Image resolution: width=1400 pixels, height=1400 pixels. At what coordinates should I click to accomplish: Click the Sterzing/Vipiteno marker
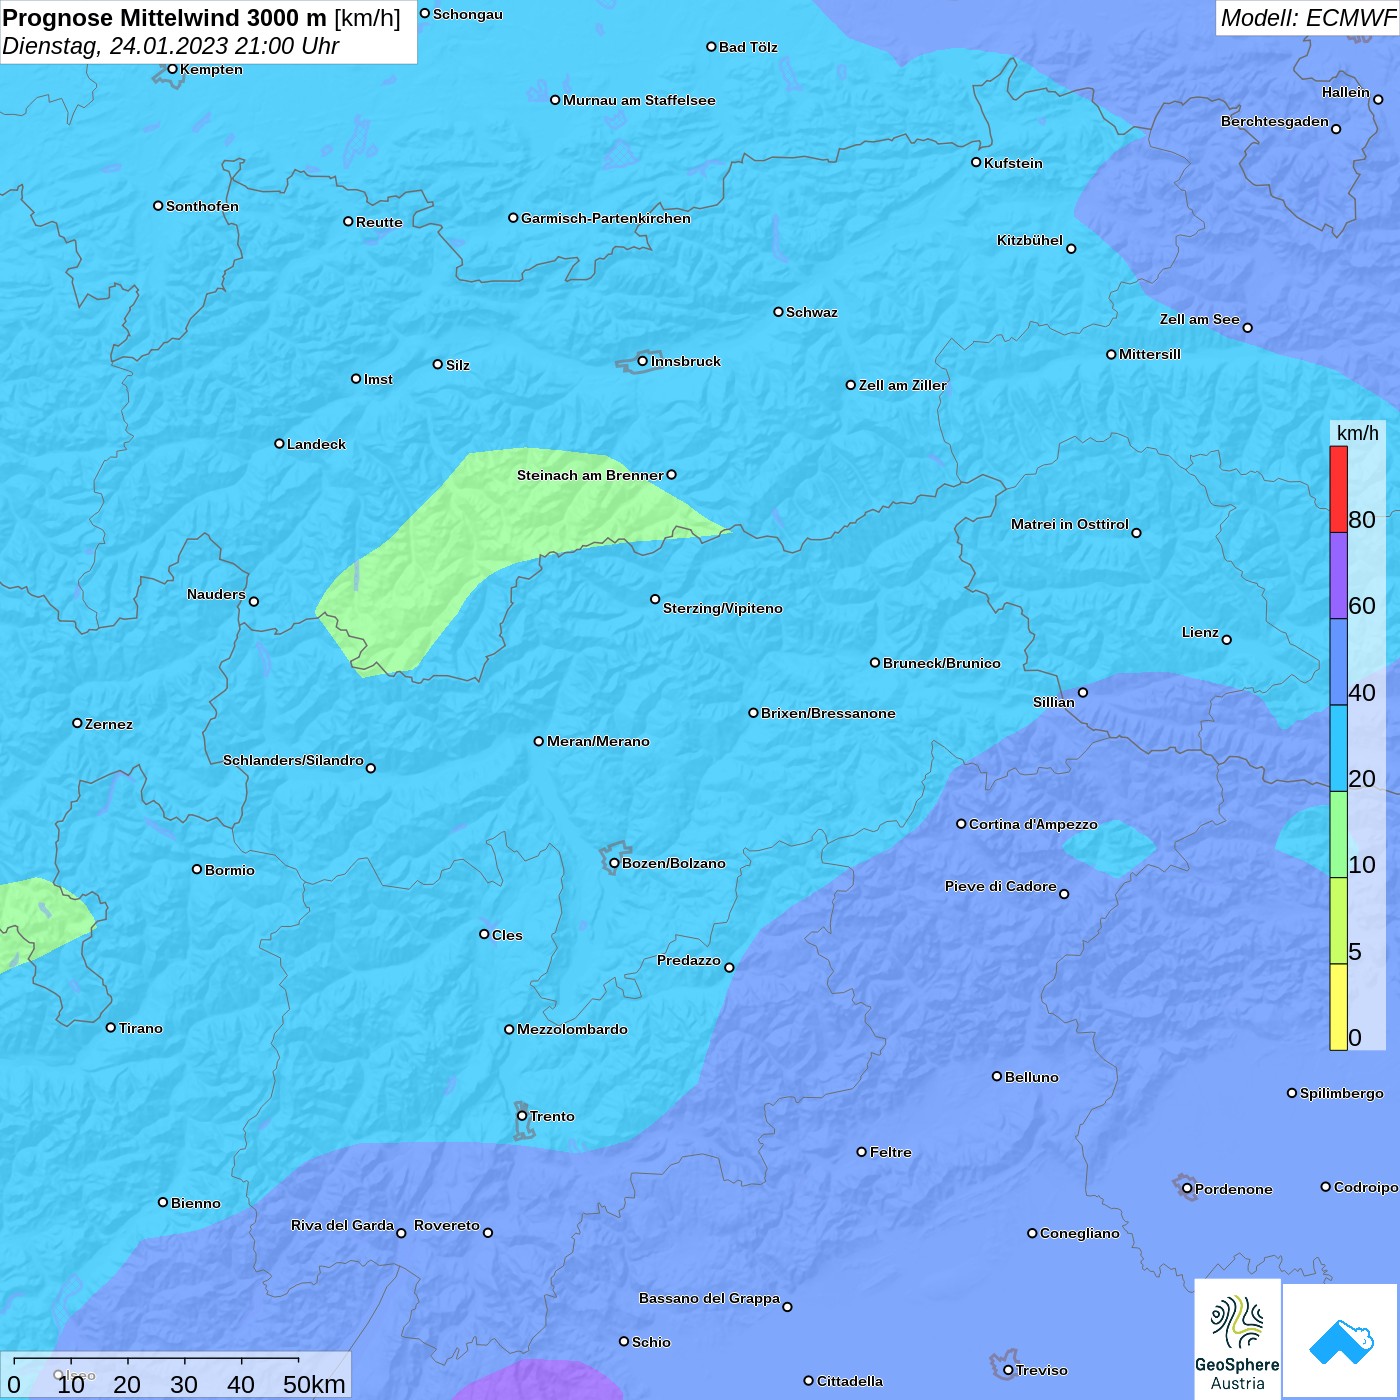[655, 600]
